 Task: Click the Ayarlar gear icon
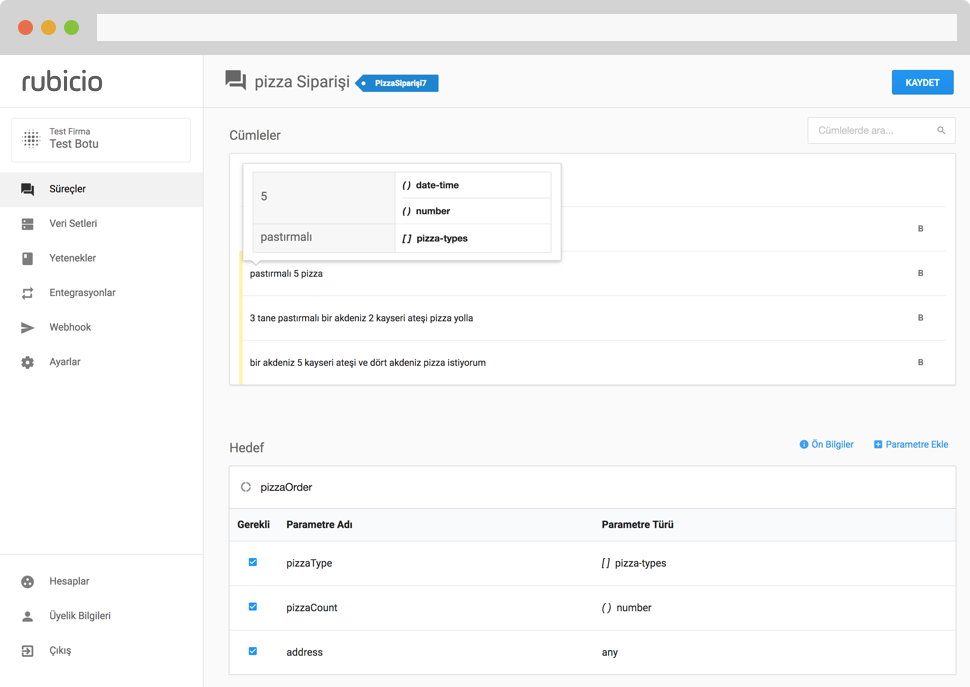click(27, 362)
